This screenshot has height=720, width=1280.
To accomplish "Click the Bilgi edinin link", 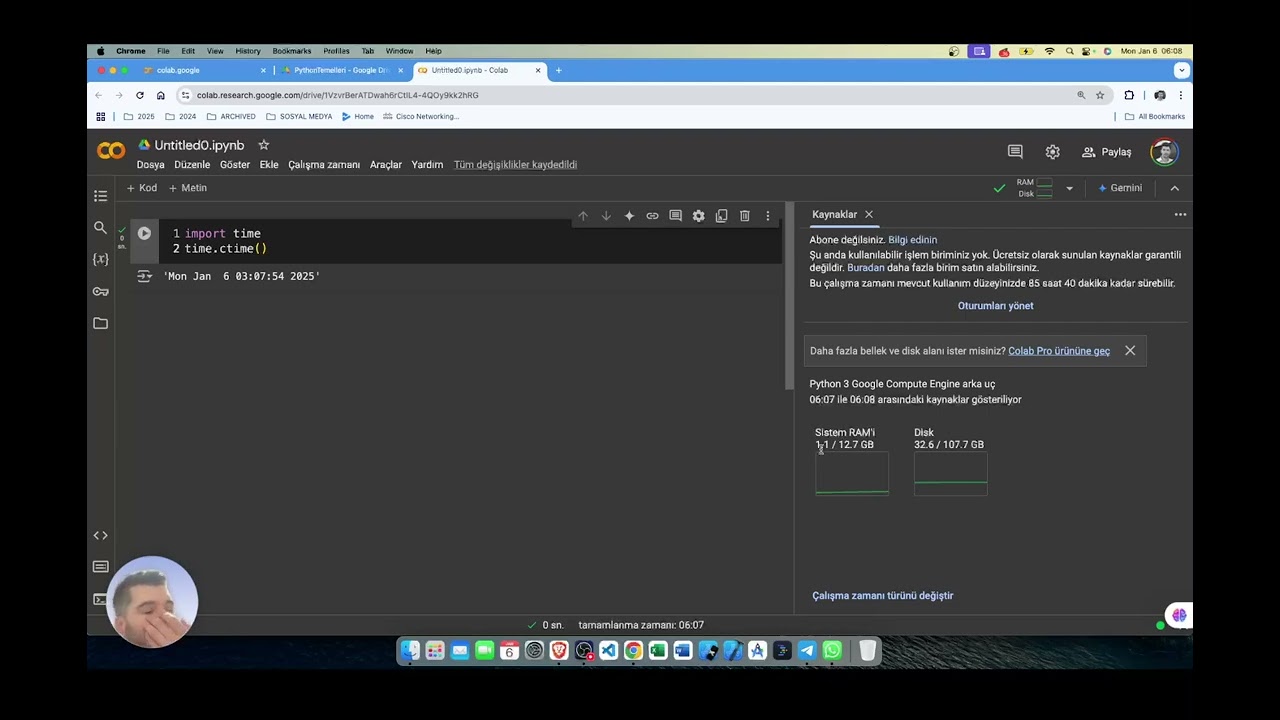I will 913,240.
